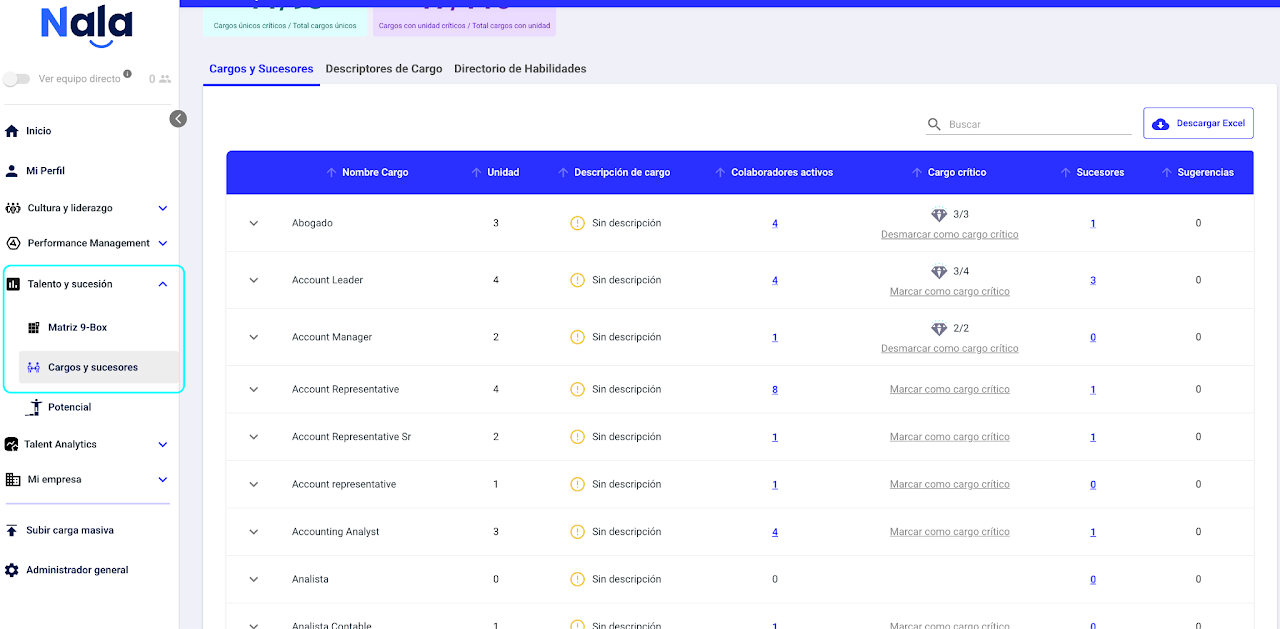Image resolution: width=1280 pixels, height=629 pixels.
Task: Click the Descargar Excel button
Action: click(1198, 124)
